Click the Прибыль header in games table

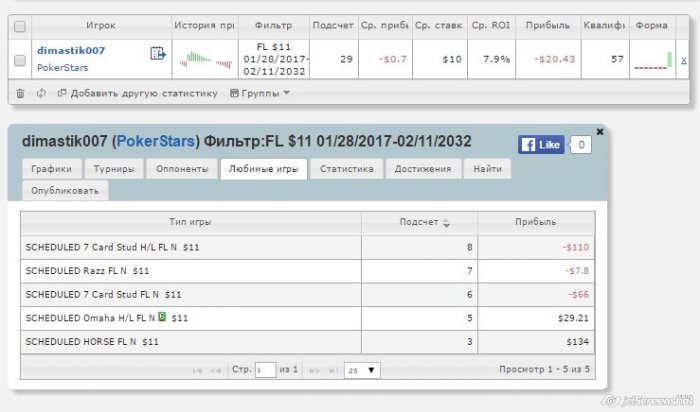536,222
